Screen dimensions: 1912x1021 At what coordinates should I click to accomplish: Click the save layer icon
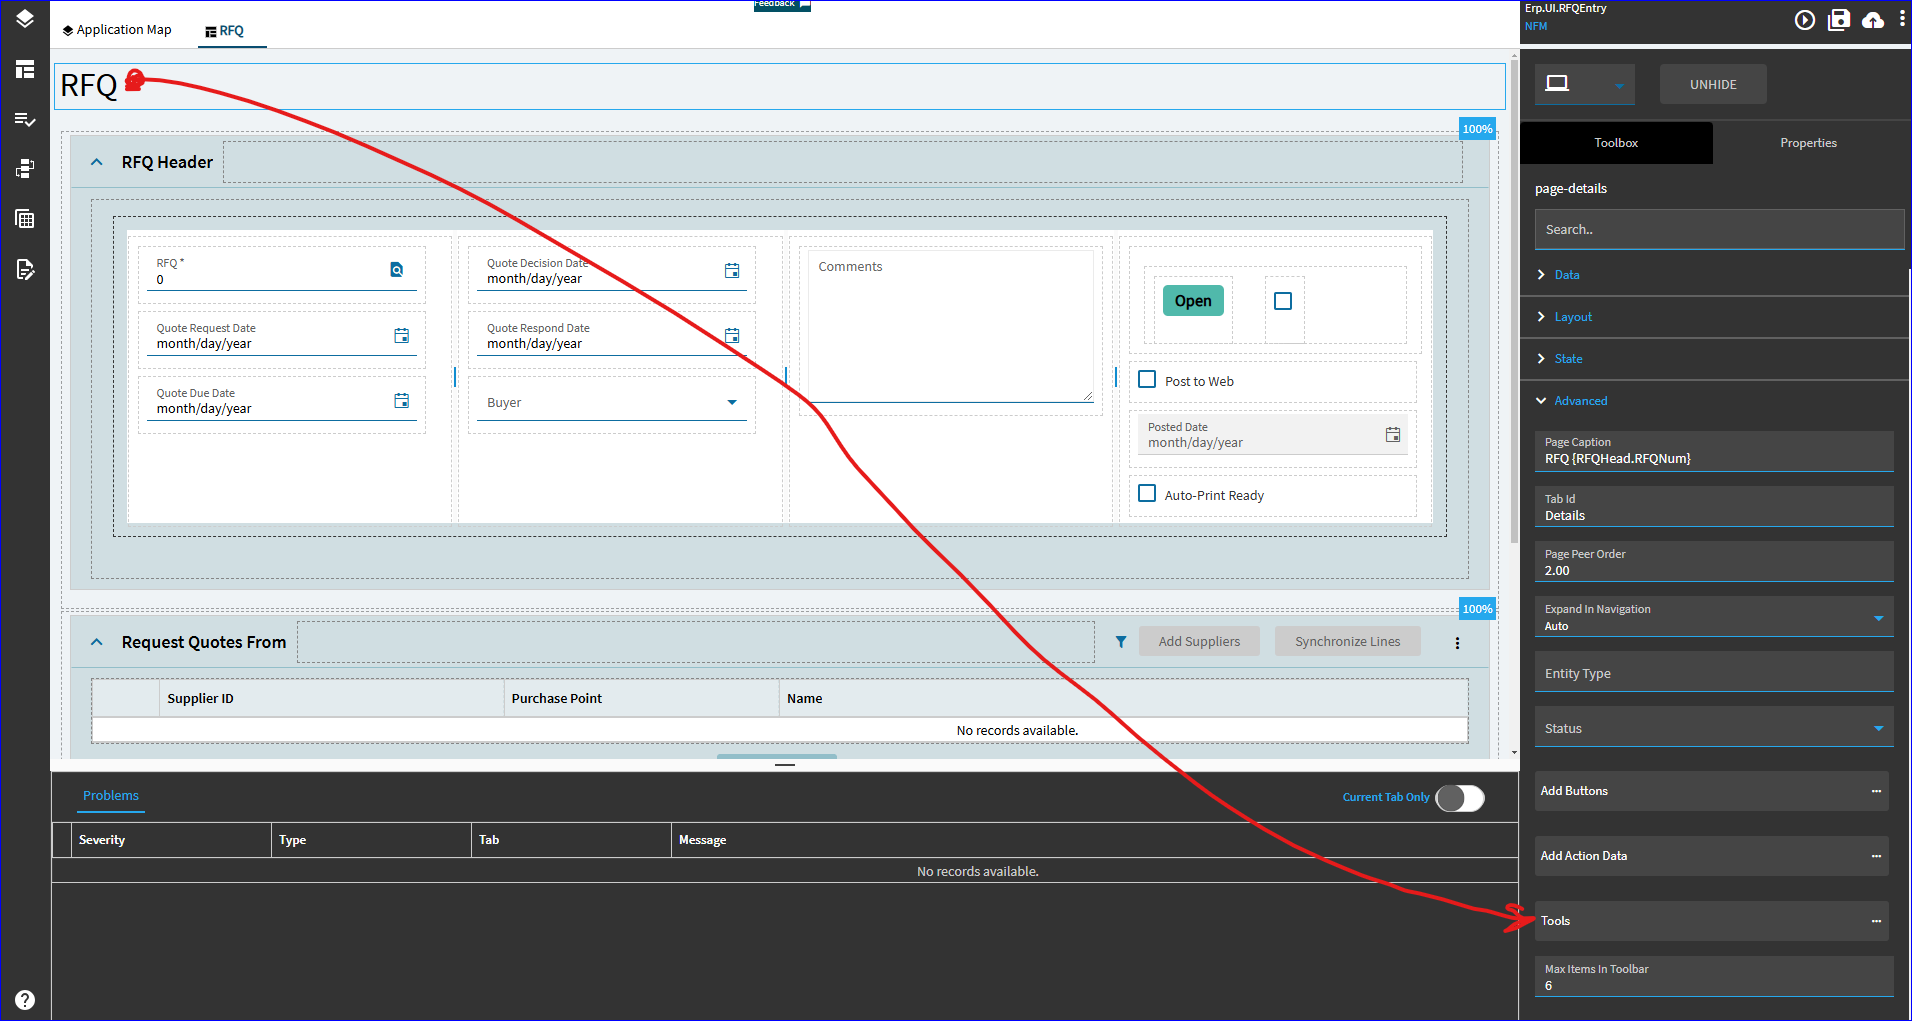click(1839, 20)
